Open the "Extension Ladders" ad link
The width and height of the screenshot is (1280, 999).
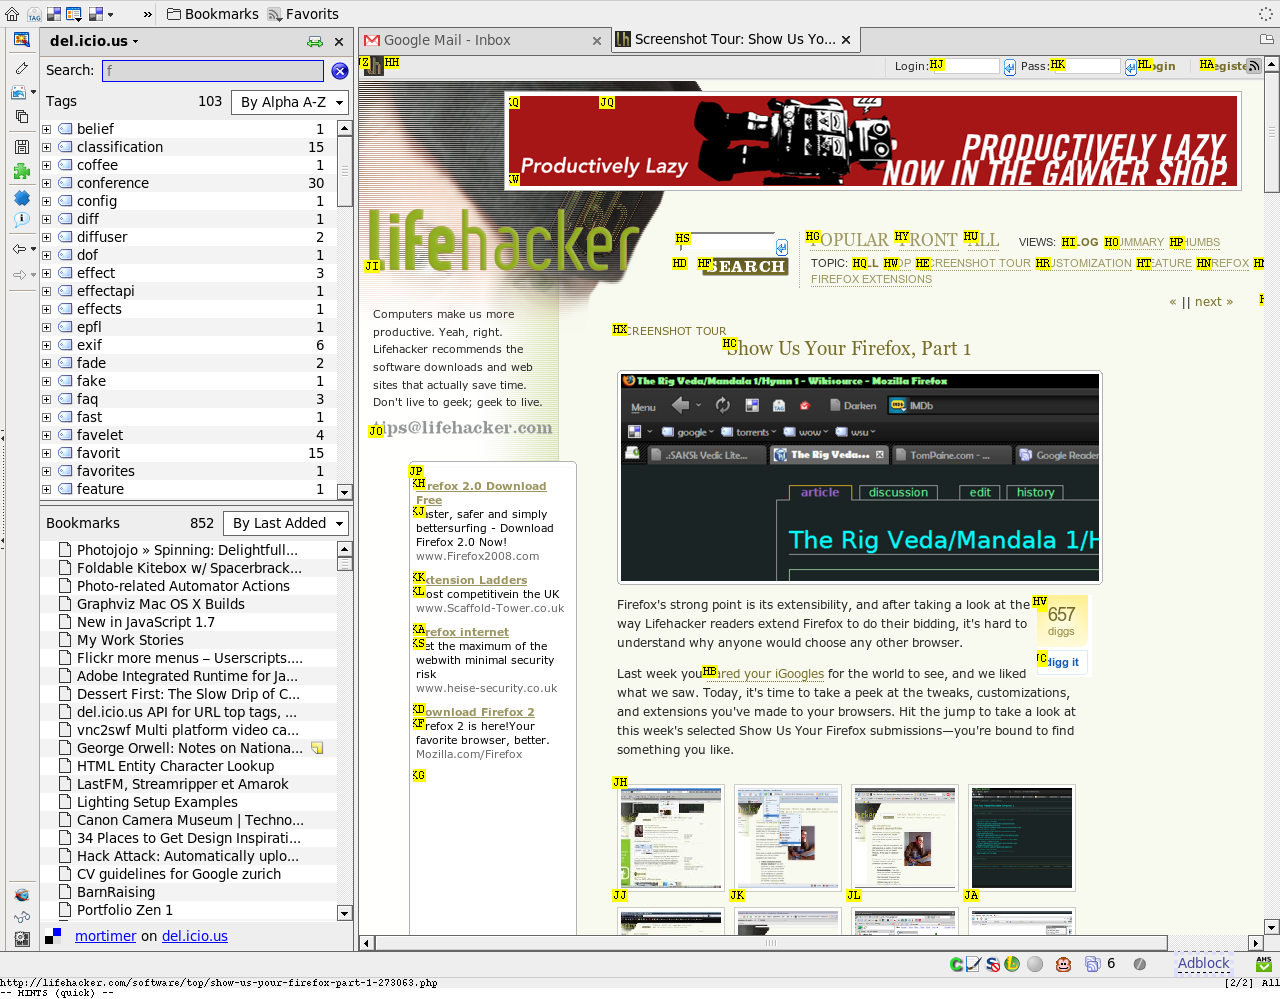click(x=472, y=580)
